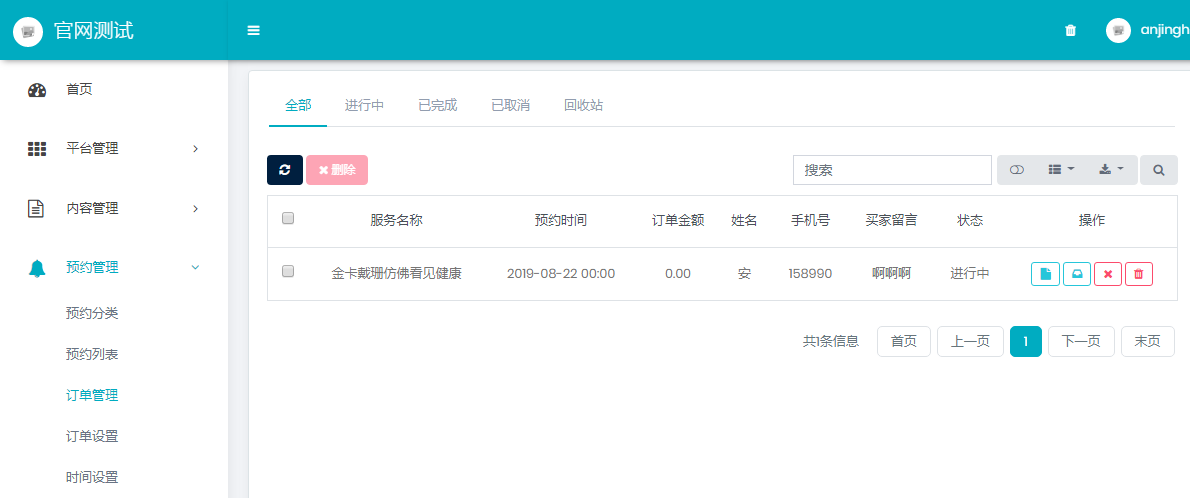Screen dimensions: 1190x498
Task: Click the search magnifier icon button
Action: [1158, 170]
